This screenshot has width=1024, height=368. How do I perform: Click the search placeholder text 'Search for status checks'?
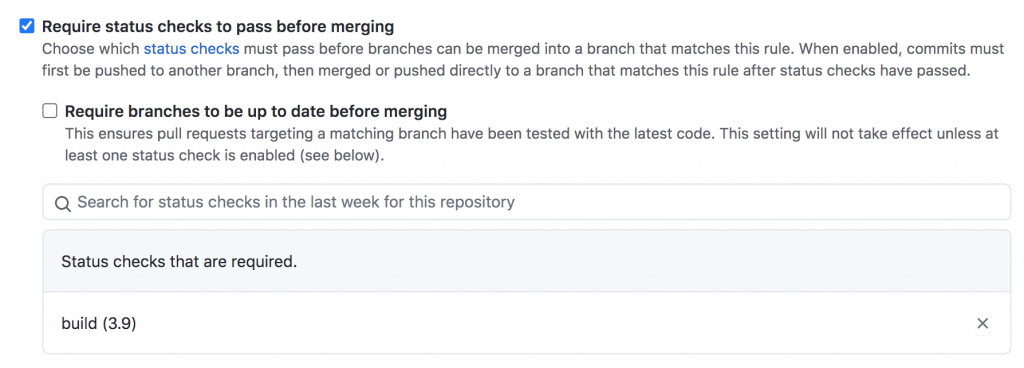point(296,202)
